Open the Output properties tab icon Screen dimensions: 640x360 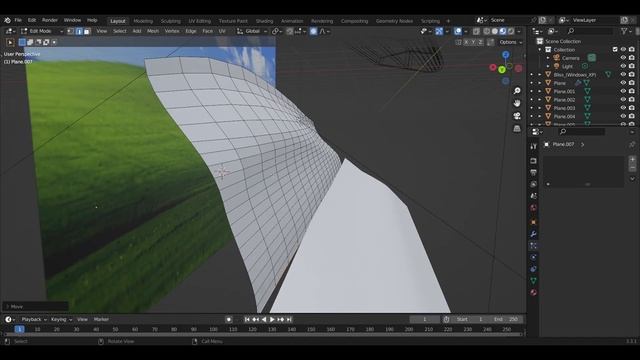click(x=533, y=173)
